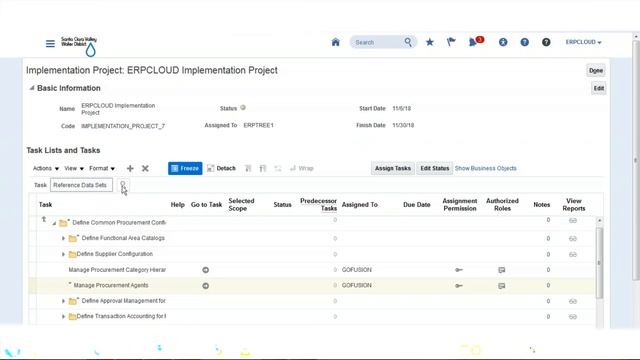Open the Format dropdown menu
The image size is (640, 360).
[x=102, y=168]
